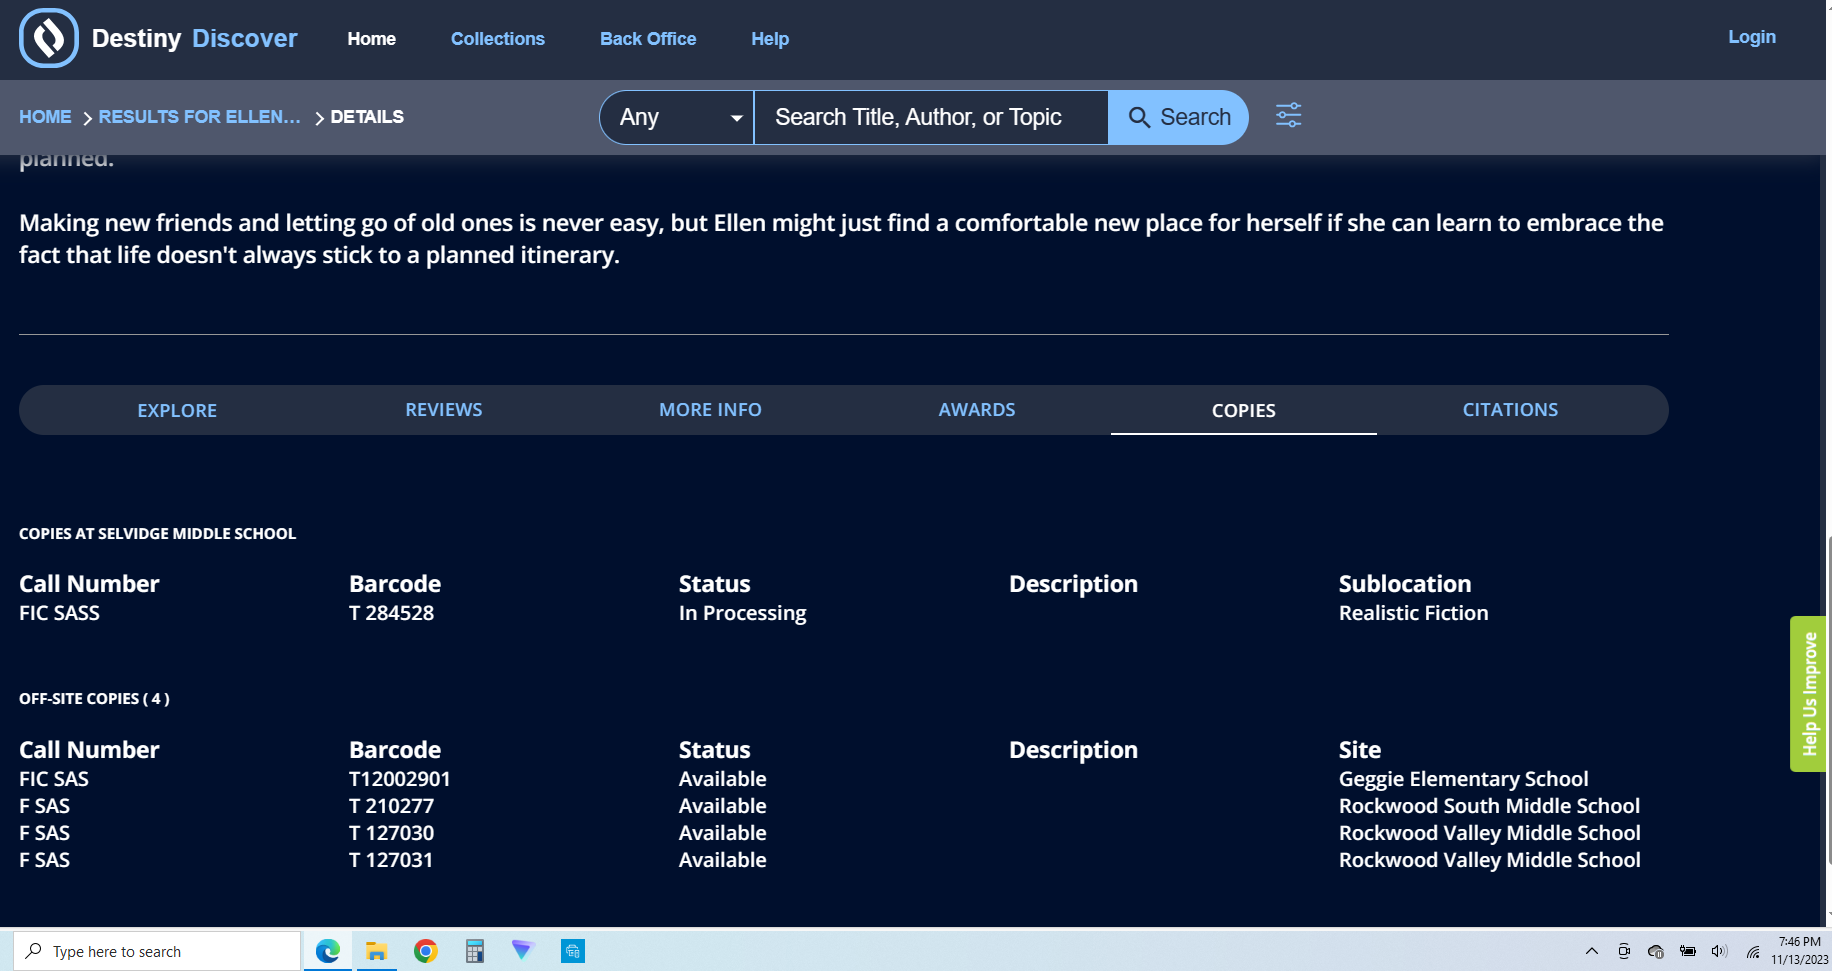
Task: Open the taskbar clock and date
Action: [1799, 951]
